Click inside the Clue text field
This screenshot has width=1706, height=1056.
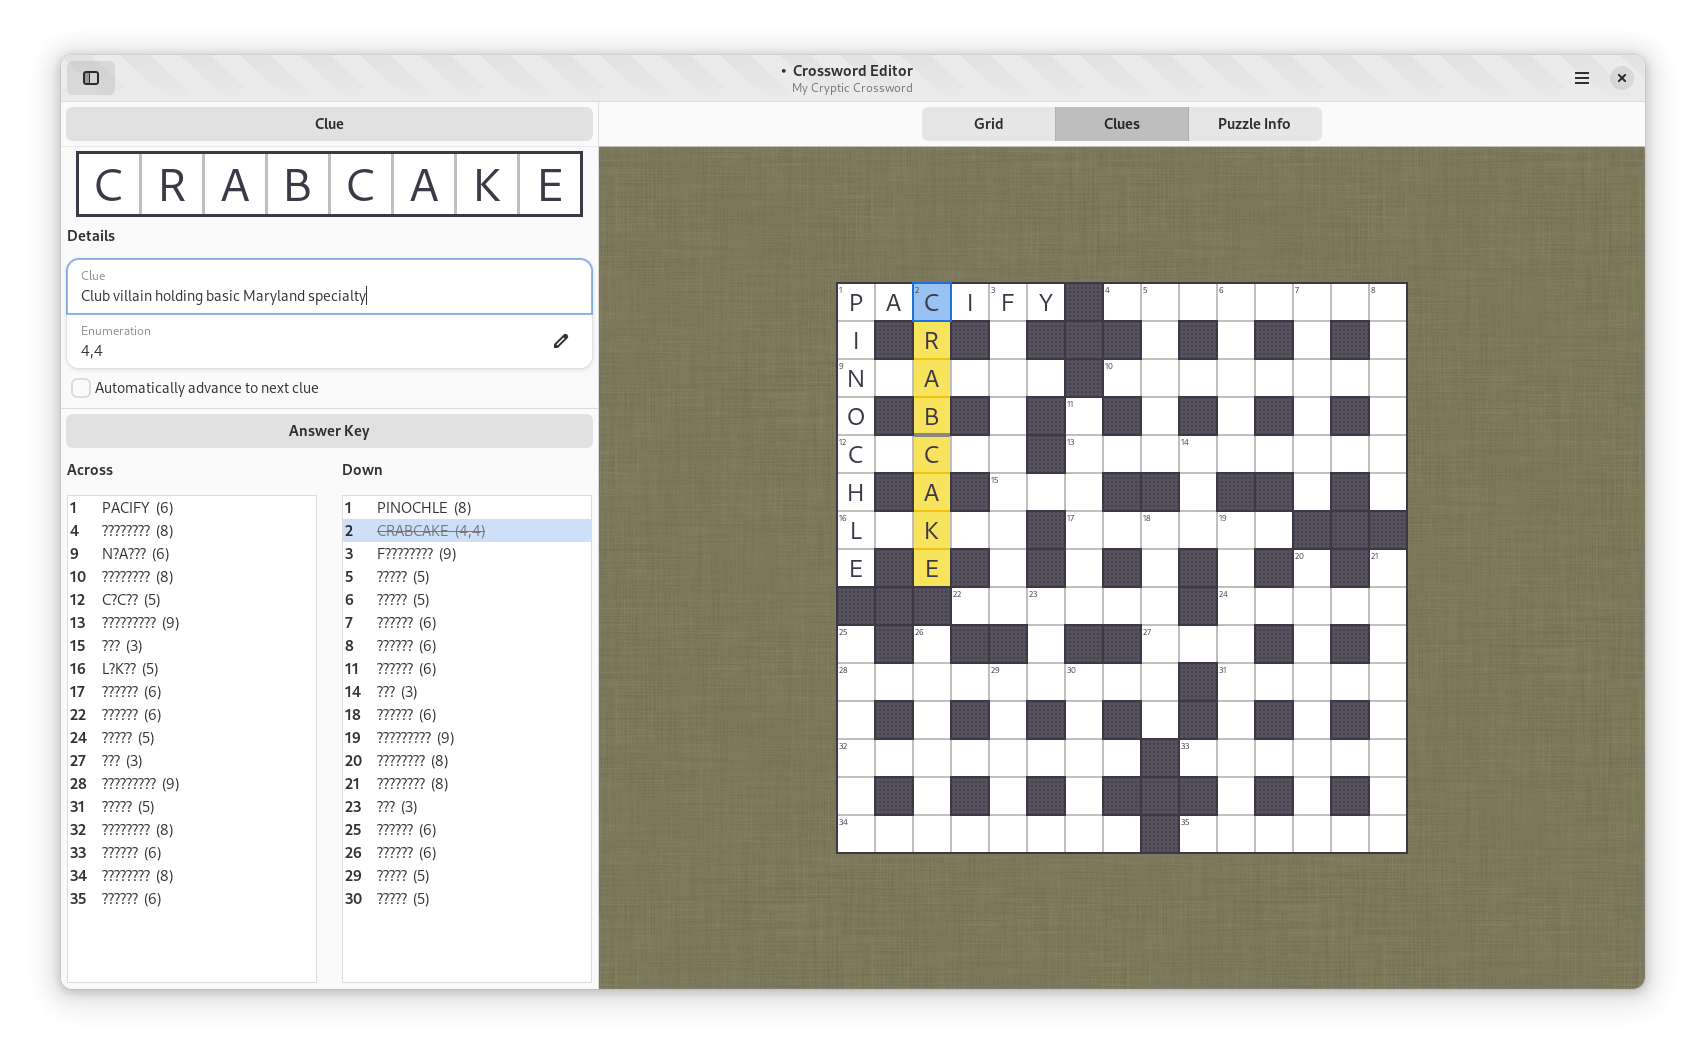click(x=329, y=296)
